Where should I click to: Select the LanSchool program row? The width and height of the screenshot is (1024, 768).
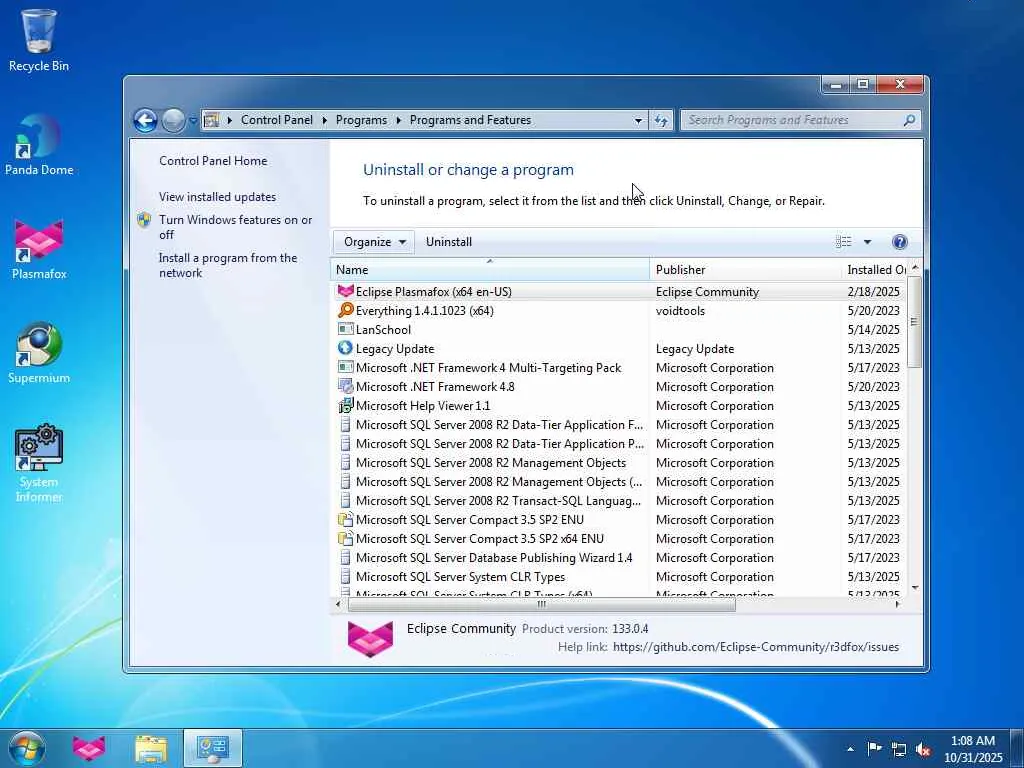coord(619,329)
